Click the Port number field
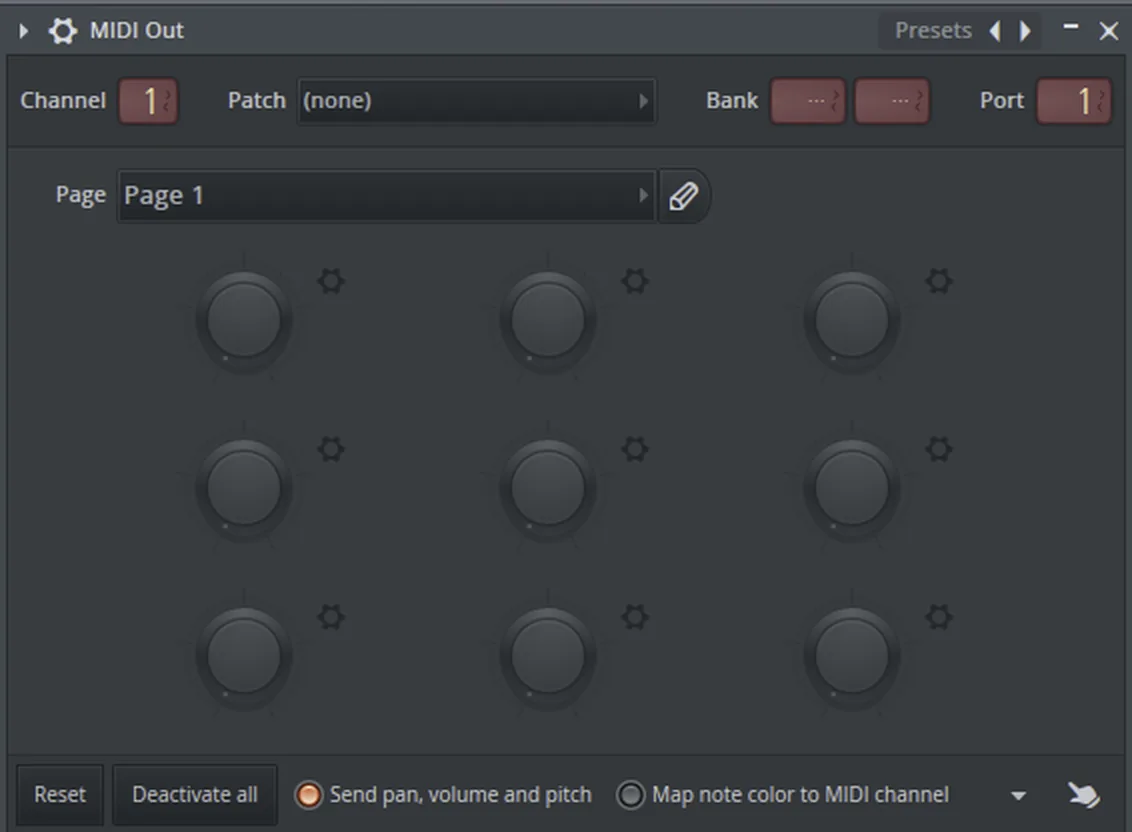This screenshot has height=832, width=1132. pyautogui.click(x=1074, y=101)
